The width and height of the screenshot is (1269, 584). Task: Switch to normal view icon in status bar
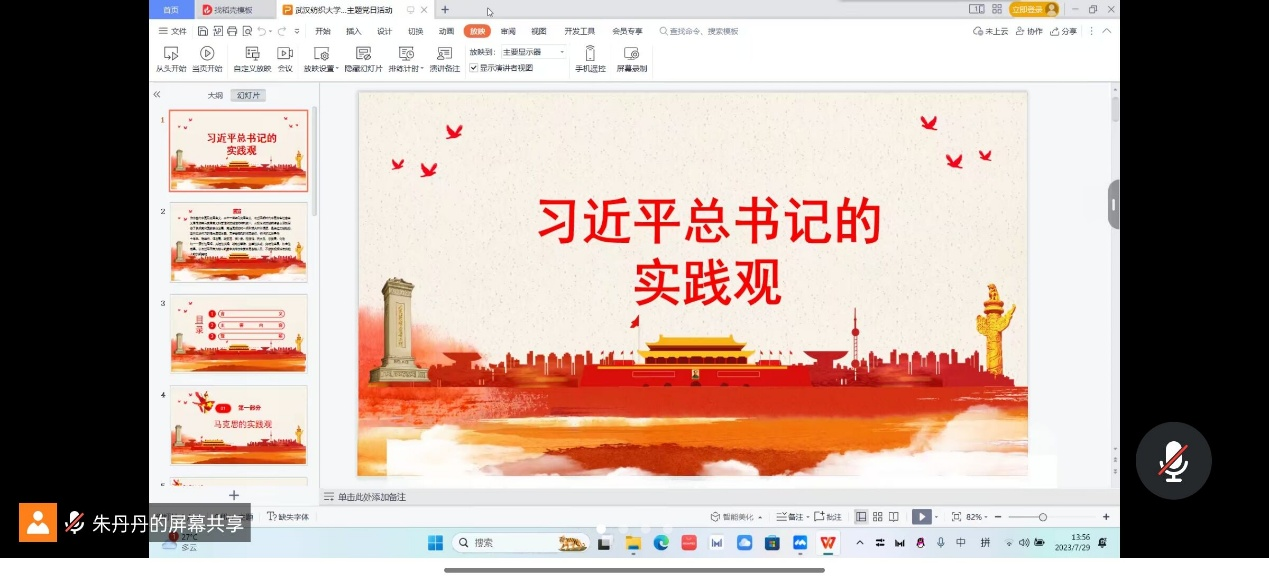click(861, 516)
